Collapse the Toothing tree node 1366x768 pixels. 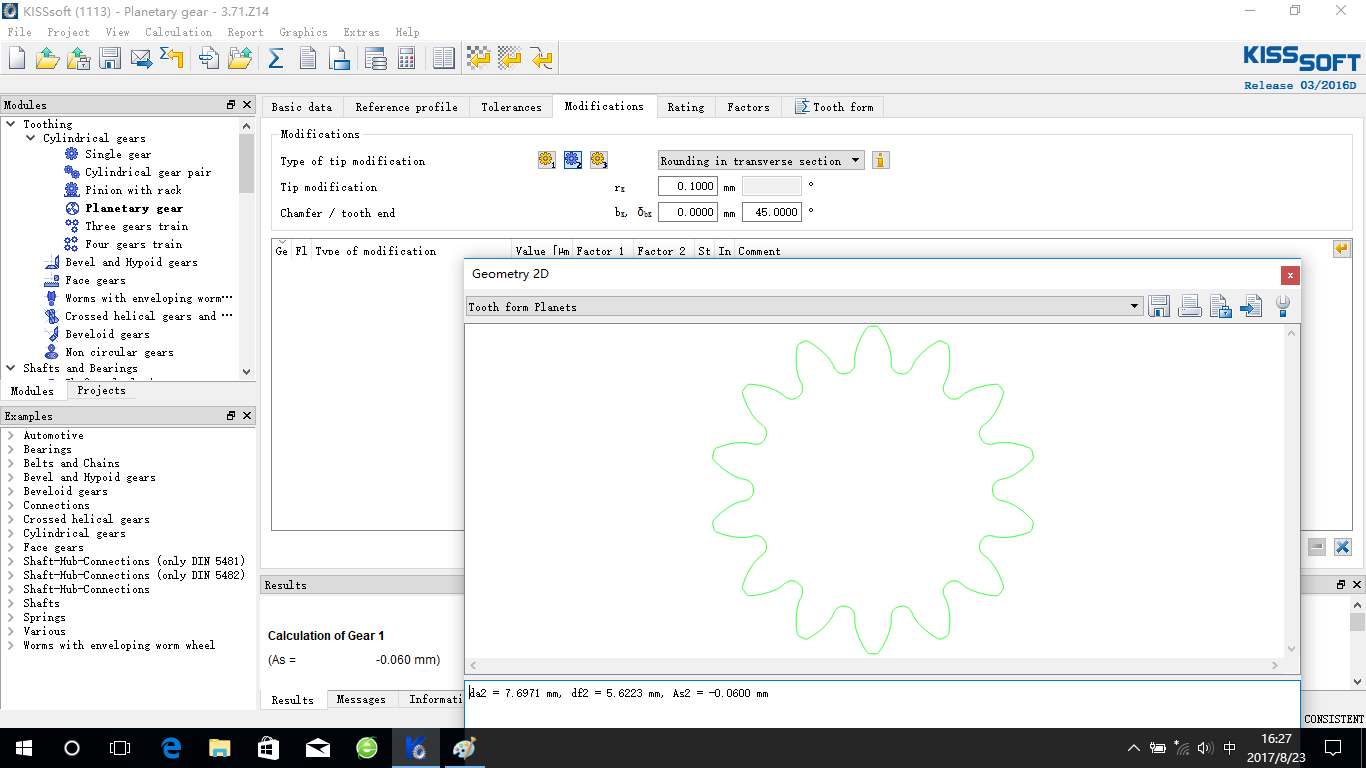click(x=11, y=124)
